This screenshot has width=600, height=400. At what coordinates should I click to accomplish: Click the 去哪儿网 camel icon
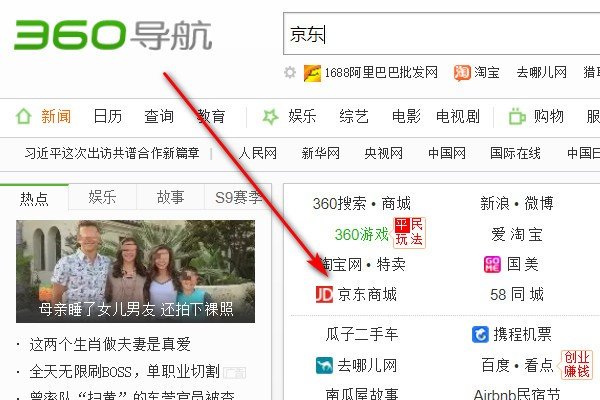324,365
